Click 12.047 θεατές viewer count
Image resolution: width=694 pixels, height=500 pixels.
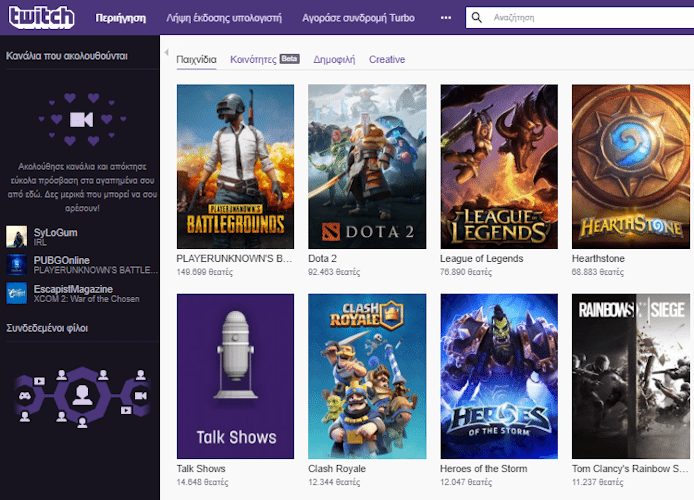click(x=466, y=482)
